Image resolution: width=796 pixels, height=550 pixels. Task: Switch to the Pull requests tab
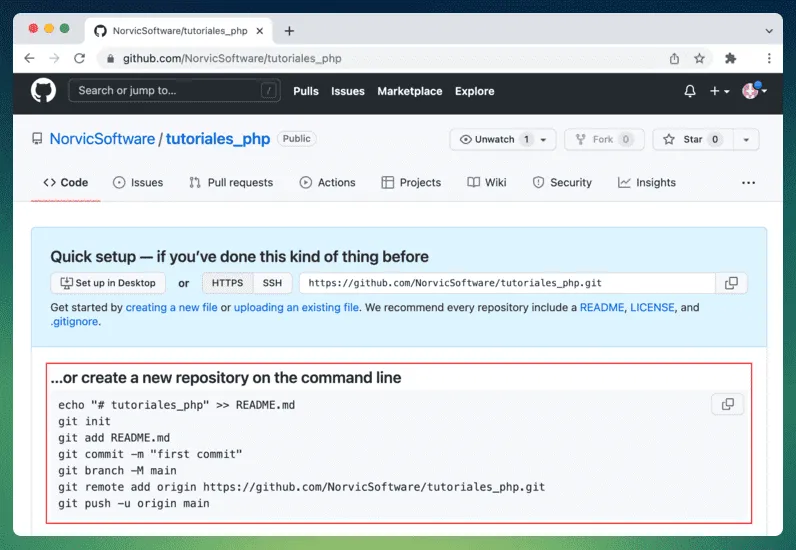(231, 182)
